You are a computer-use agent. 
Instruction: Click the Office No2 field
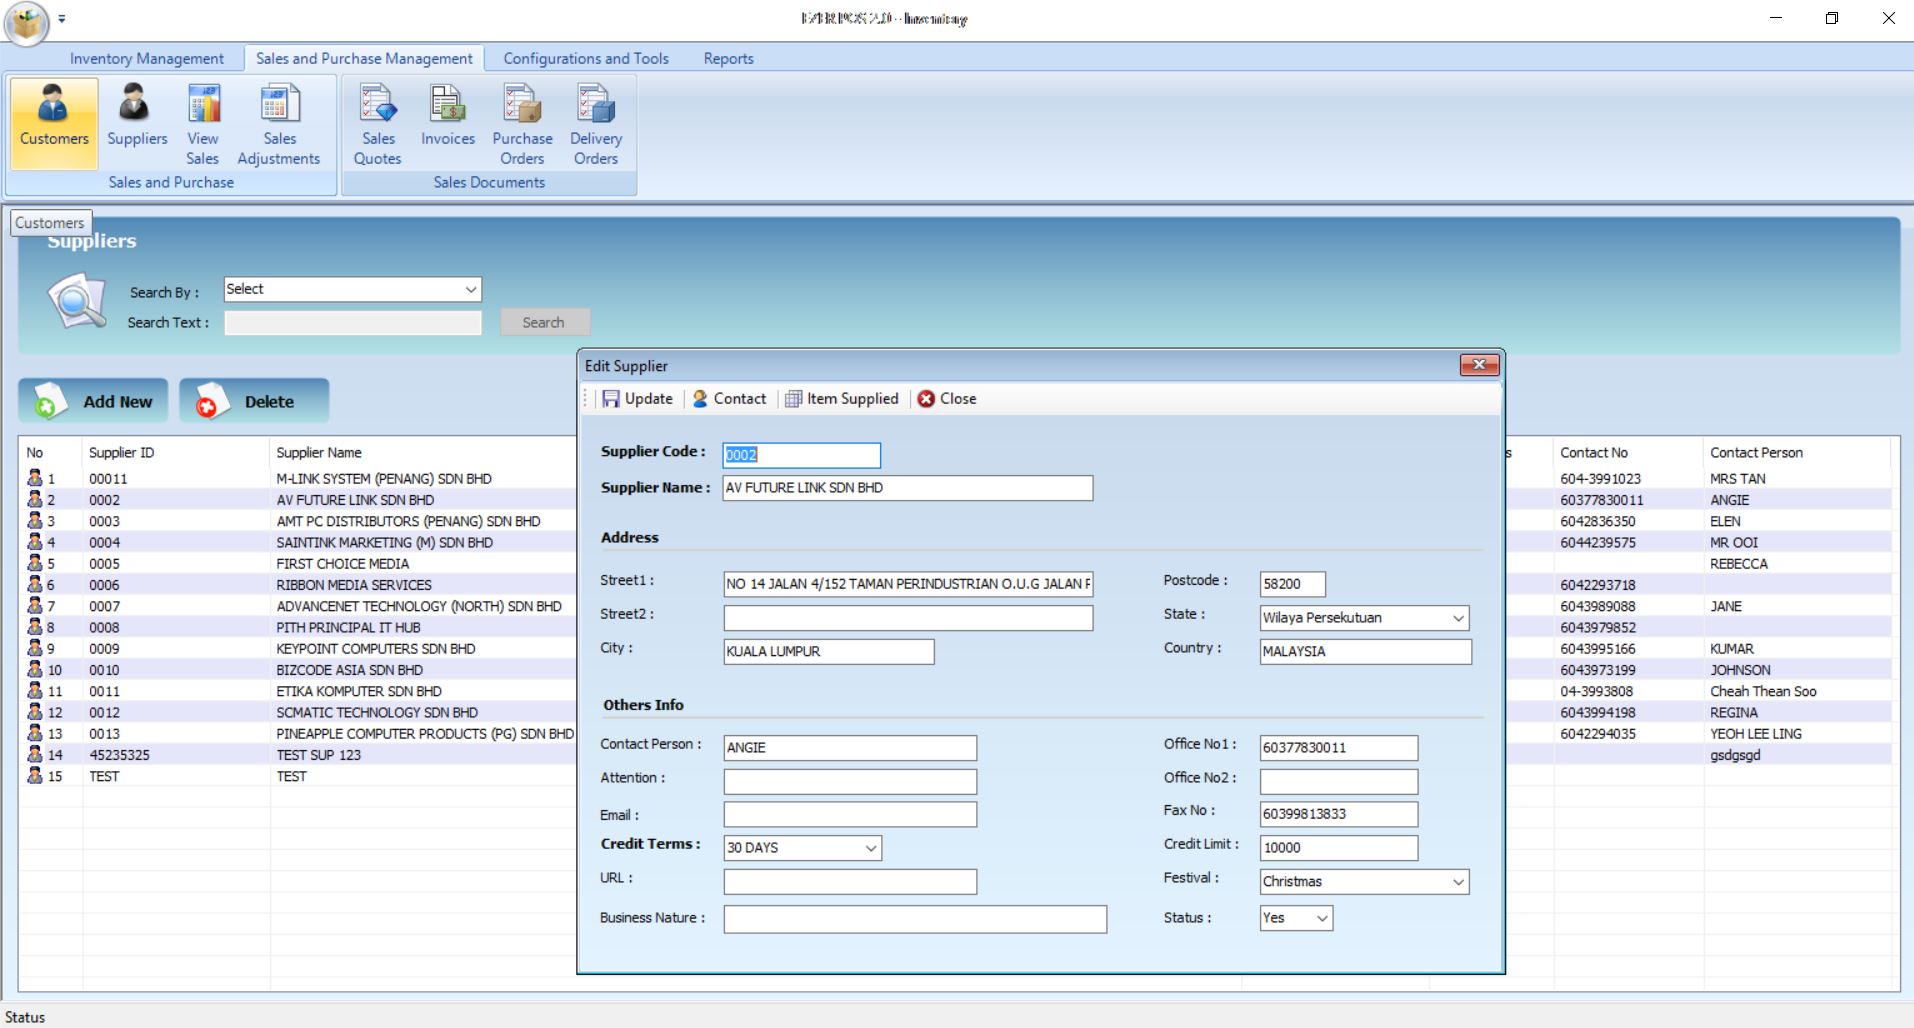click(x=1339, y=781)
